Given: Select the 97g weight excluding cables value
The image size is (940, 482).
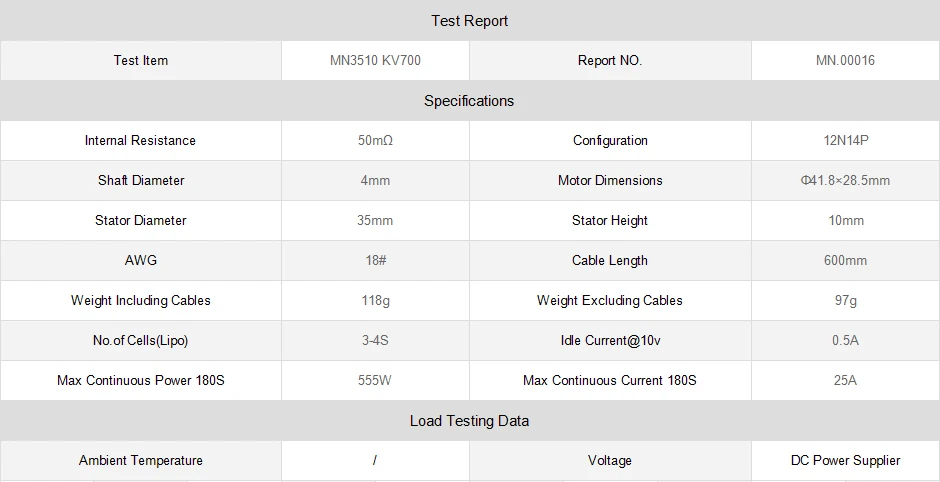Looking at the screenshot, I should 845,301.
